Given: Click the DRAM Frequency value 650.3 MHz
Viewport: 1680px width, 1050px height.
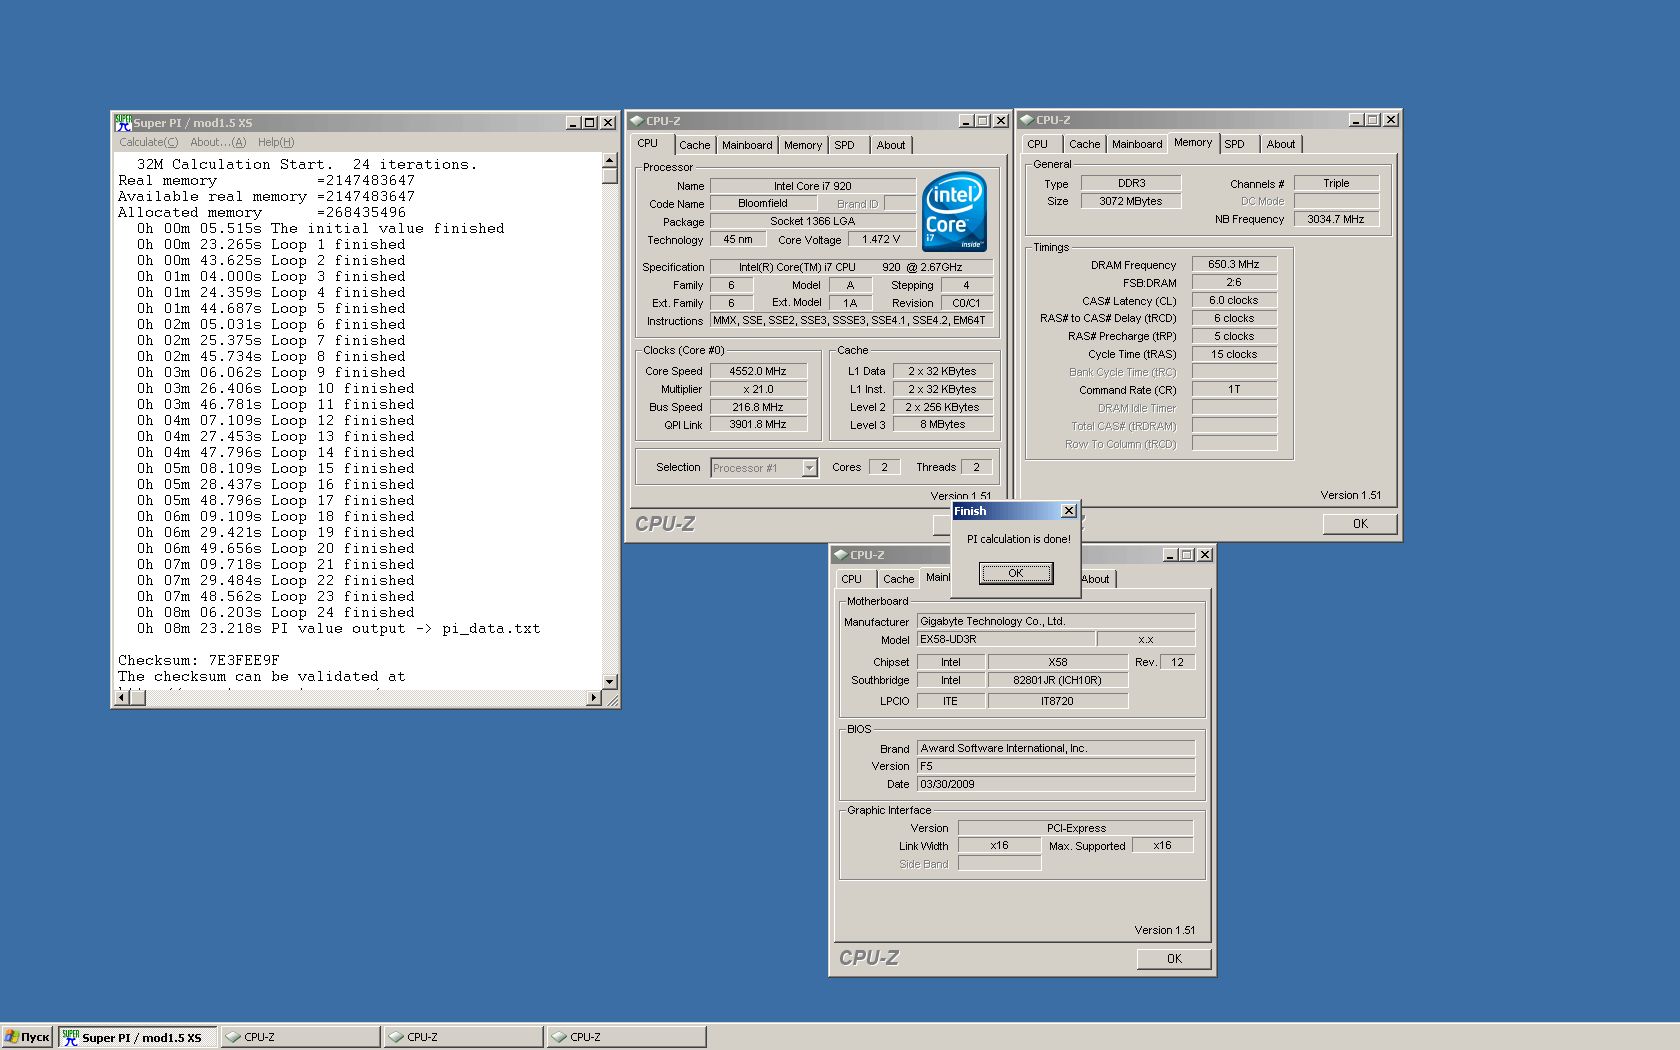Looking at the screenshot, I should [x=1234, y=265].
